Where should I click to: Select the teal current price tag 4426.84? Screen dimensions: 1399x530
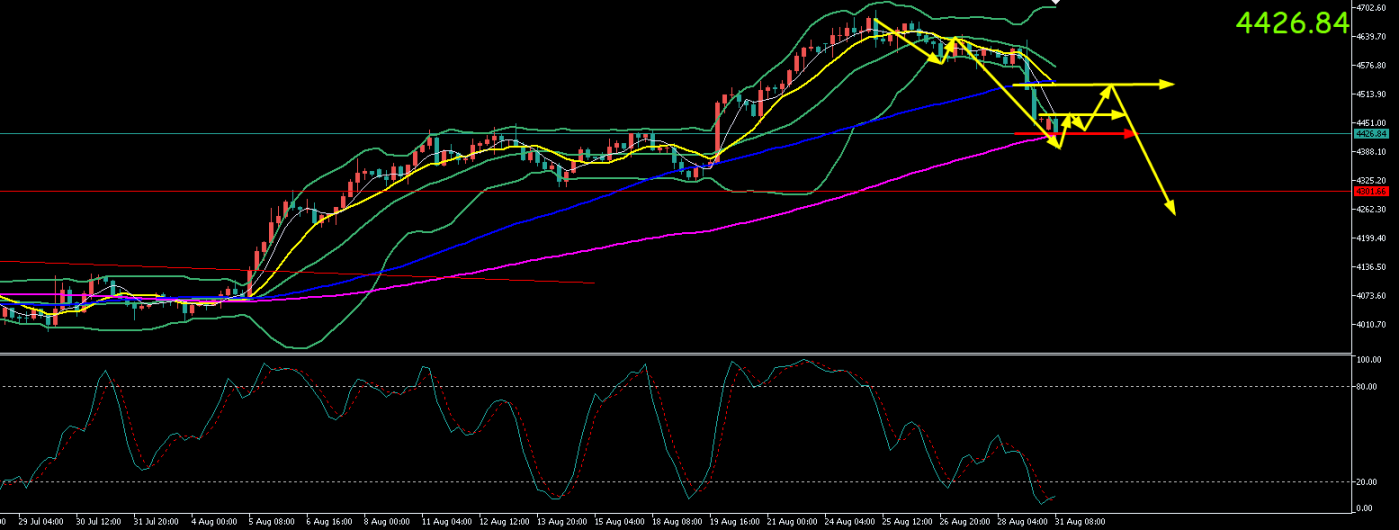pos(1369,133)
